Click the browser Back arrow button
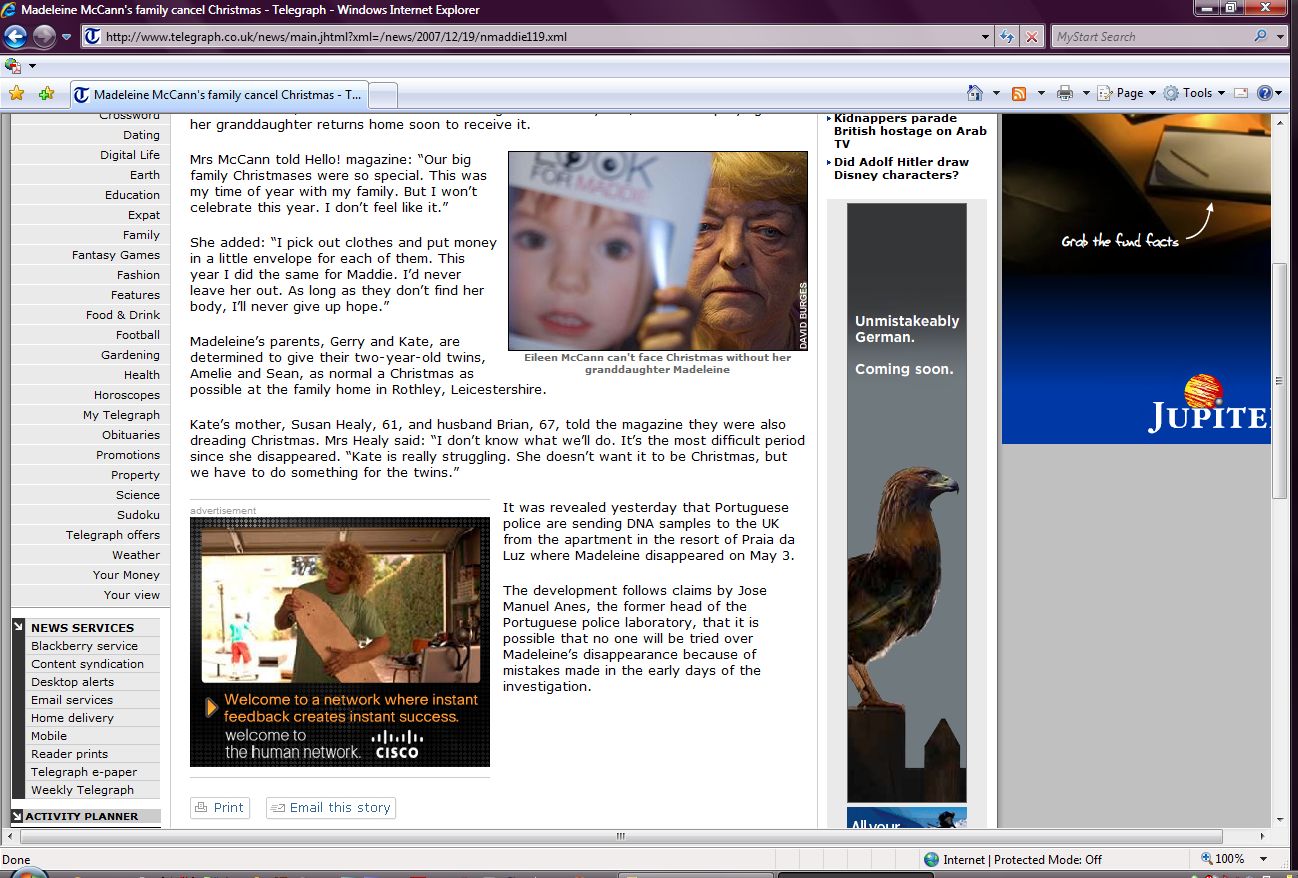The width and height of the screenshot is (1298, 878). coord(16,37)
